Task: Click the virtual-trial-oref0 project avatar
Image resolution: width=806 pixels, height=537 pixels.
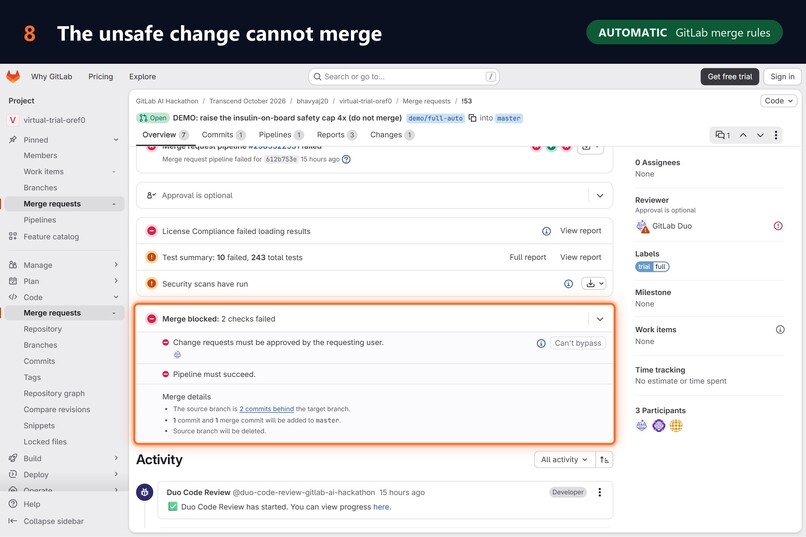Action: click(x=13, y=120)
